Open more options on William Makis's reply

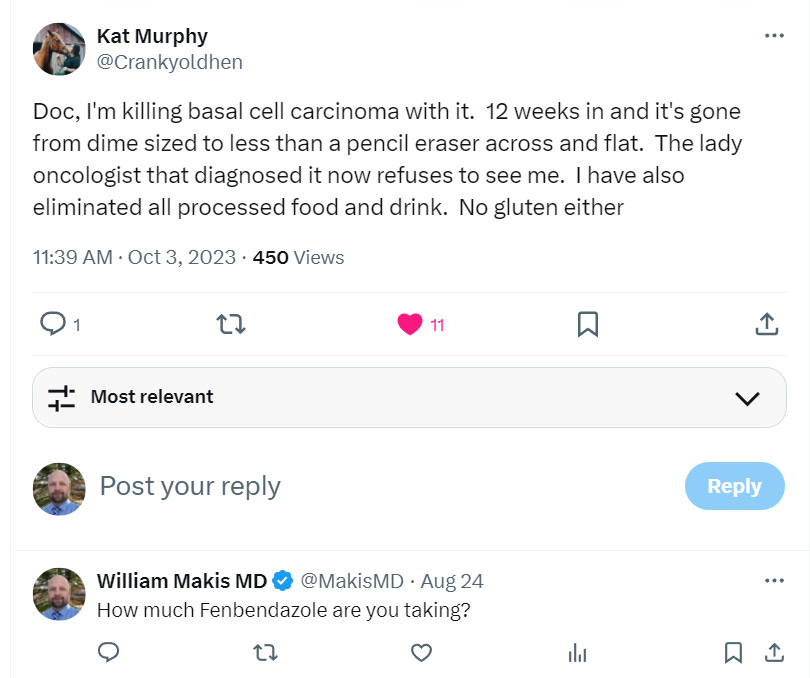[x=774, y=581]
